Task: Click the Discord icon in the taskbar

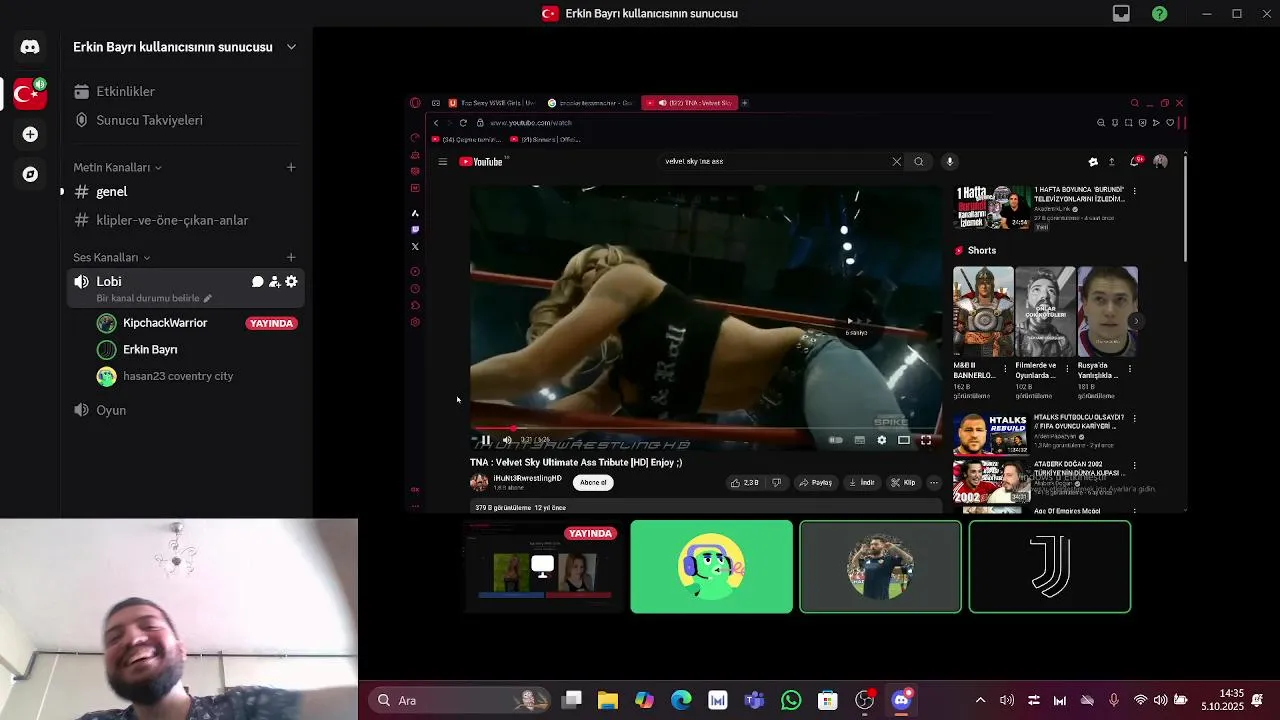Action: pos(901,700)
